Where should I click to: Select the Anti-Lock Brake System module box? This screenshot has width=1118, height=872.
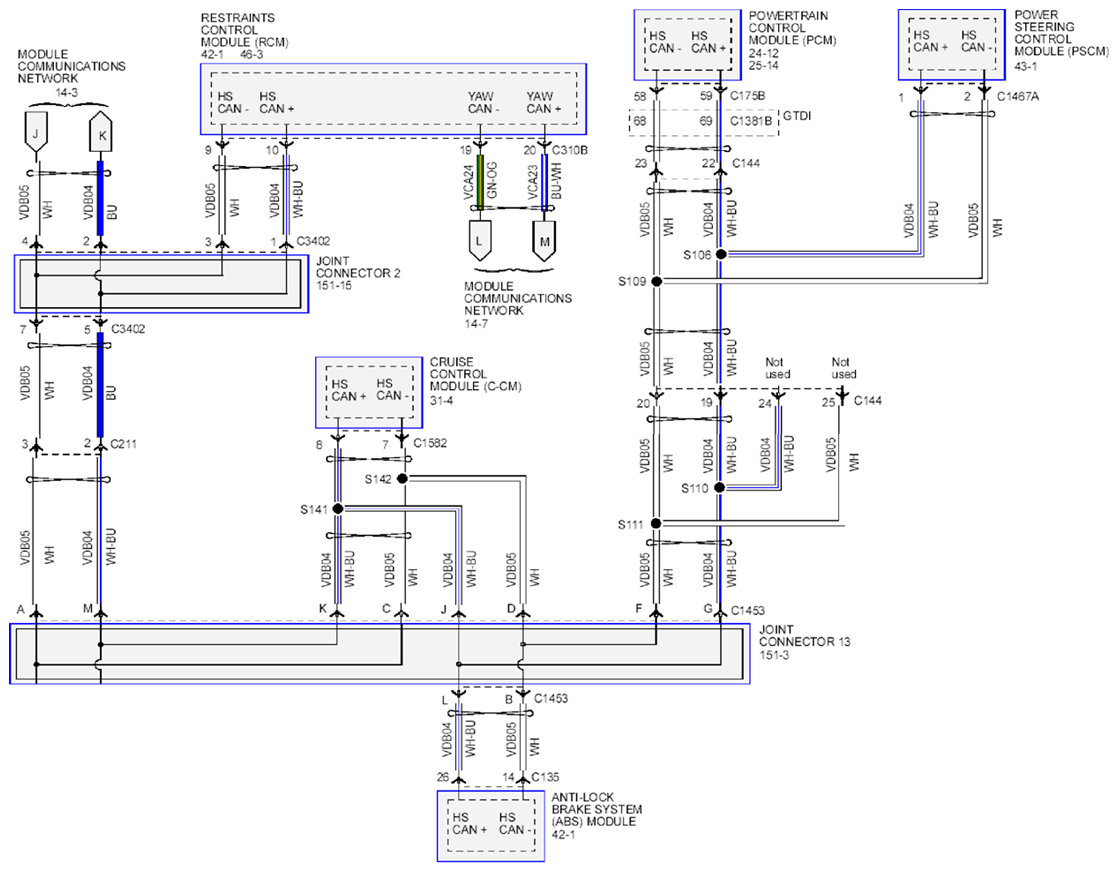pos(491,826)
